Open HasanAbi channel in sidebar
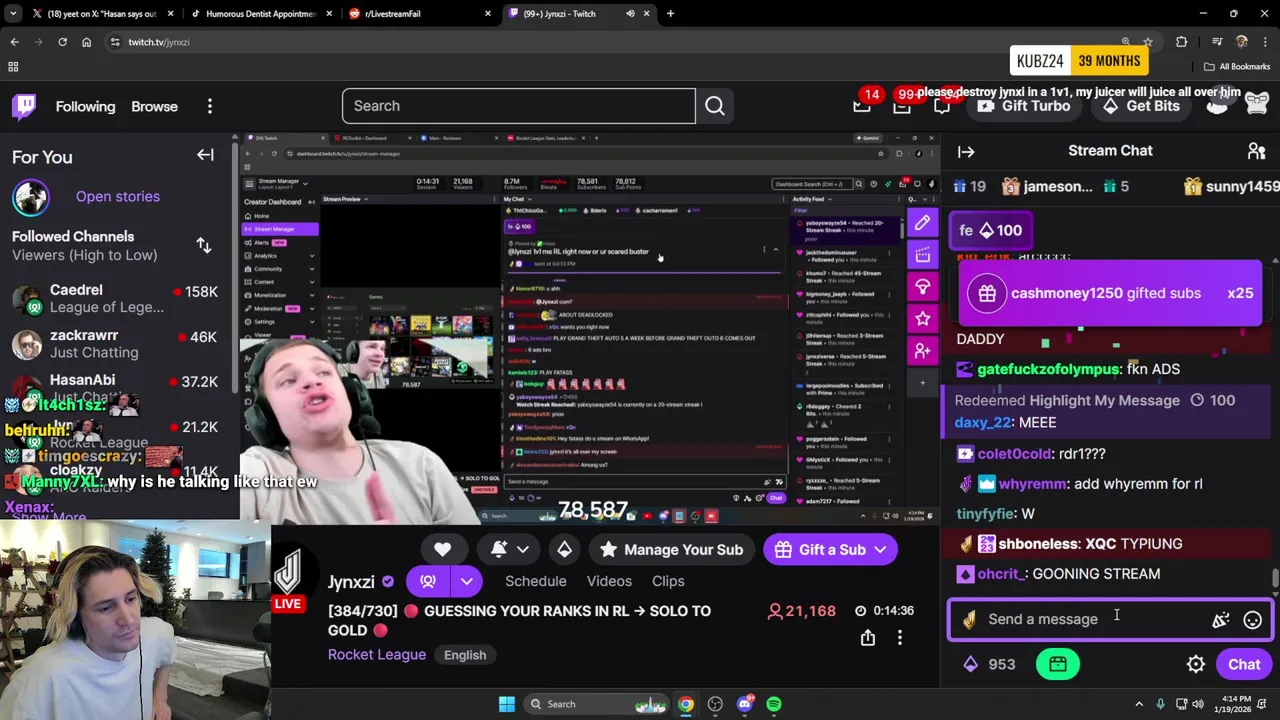 [x=118, y=387]
